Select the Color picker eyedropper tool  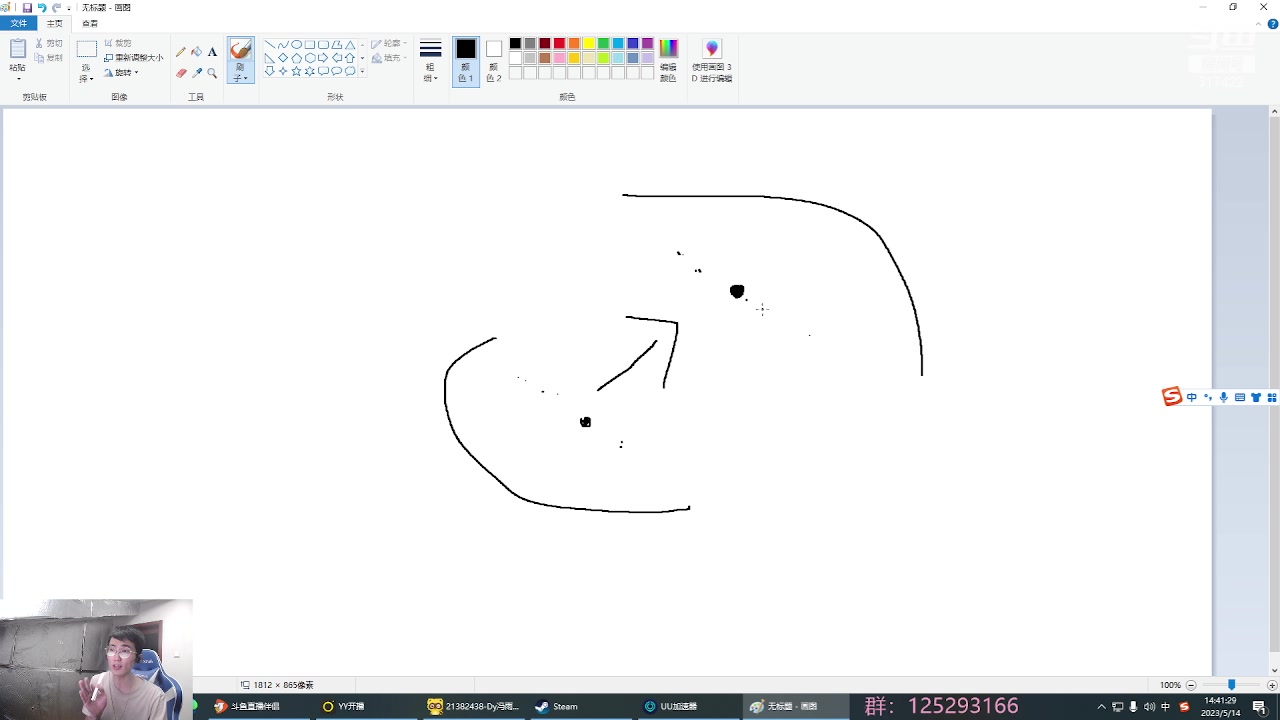click(x=197, y=73)
